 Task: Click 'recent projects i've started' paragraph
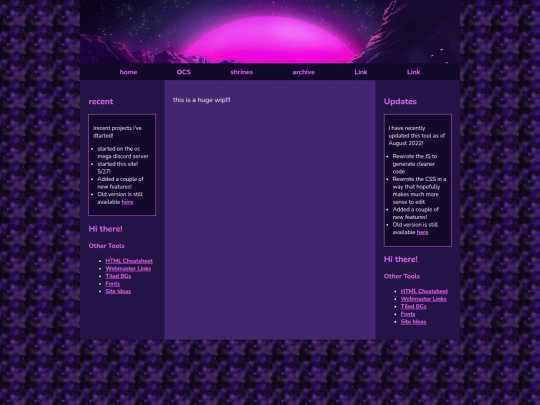117,132
